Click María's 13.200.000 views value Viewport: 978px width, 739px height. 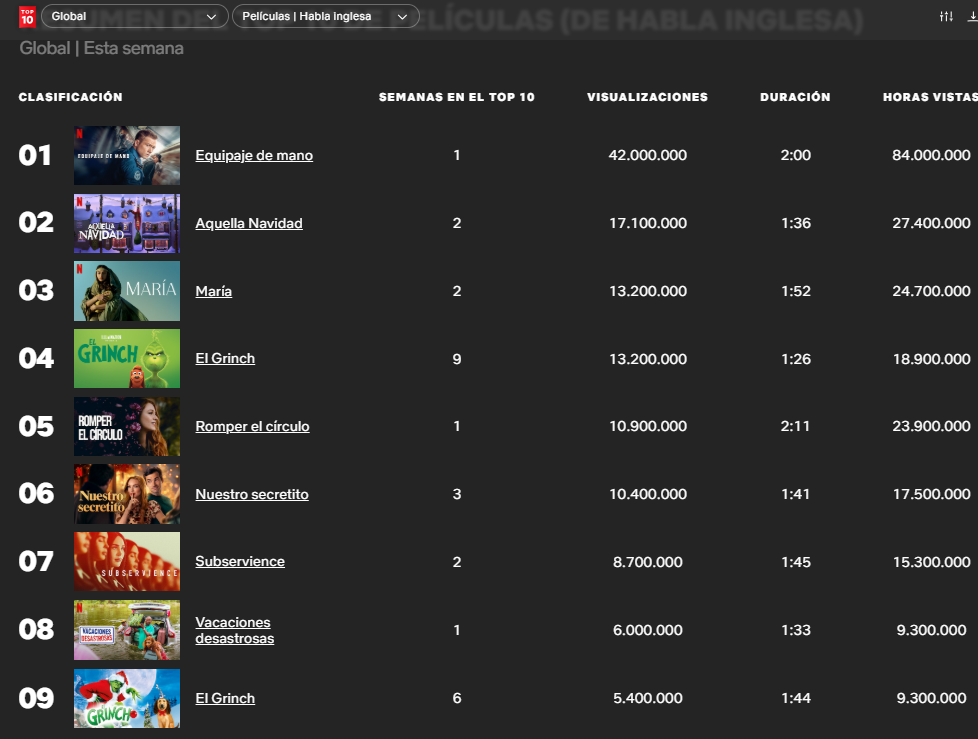[647, 291]
